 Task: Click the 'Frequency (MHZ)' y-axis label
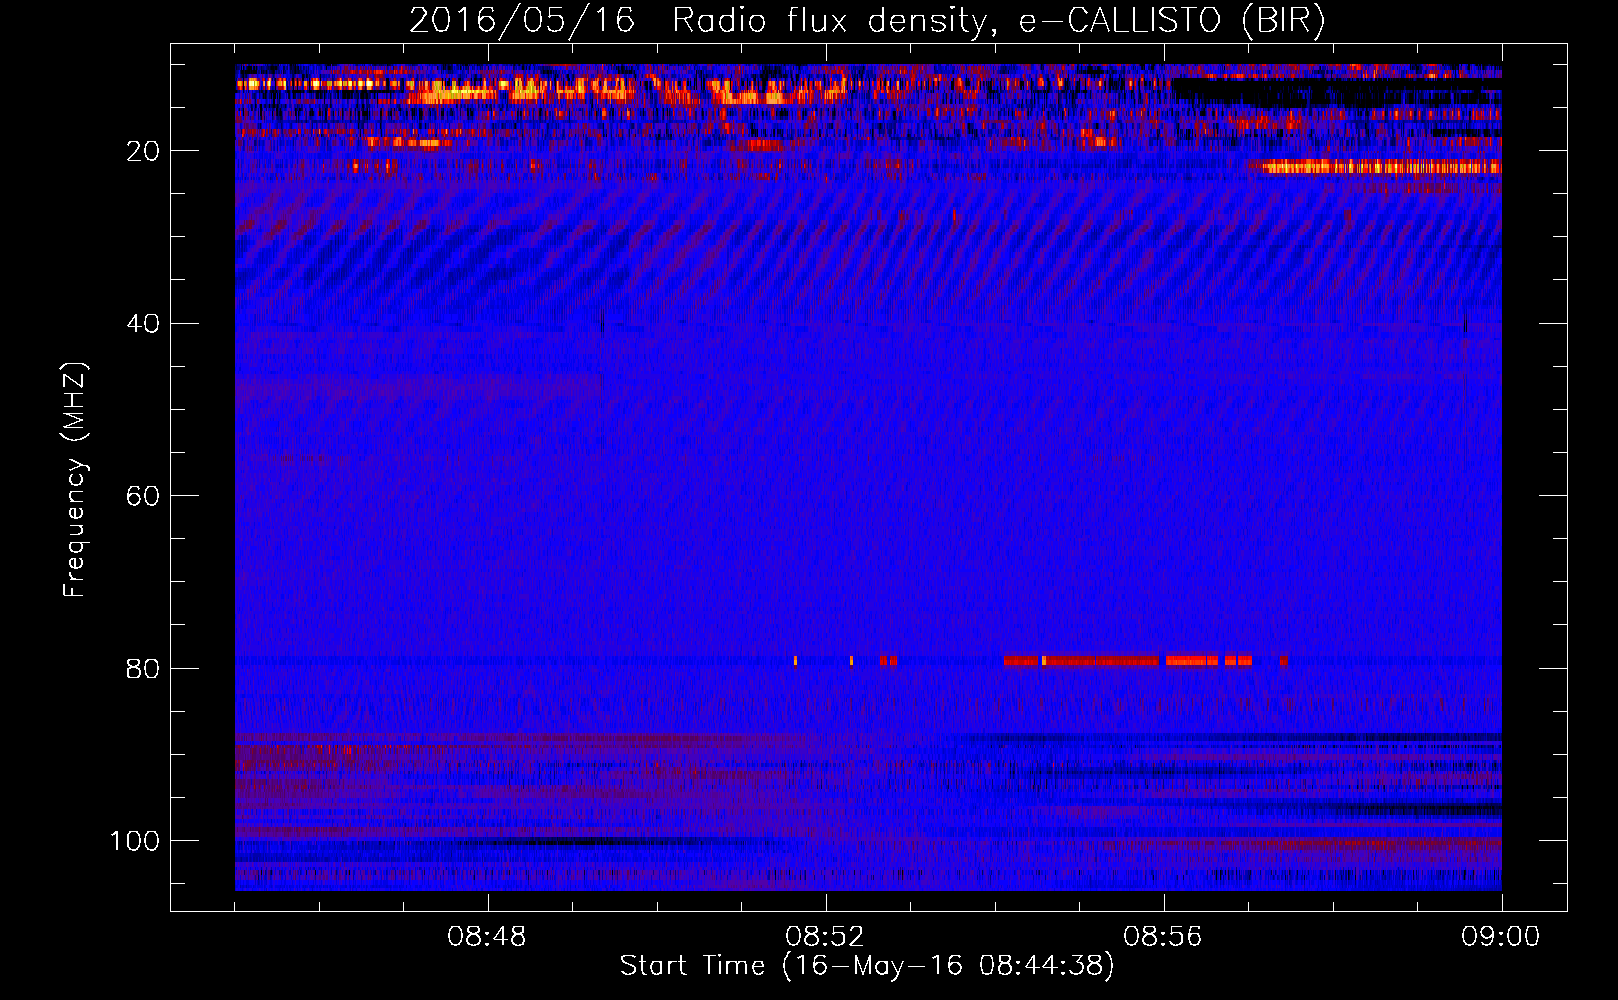75,480
